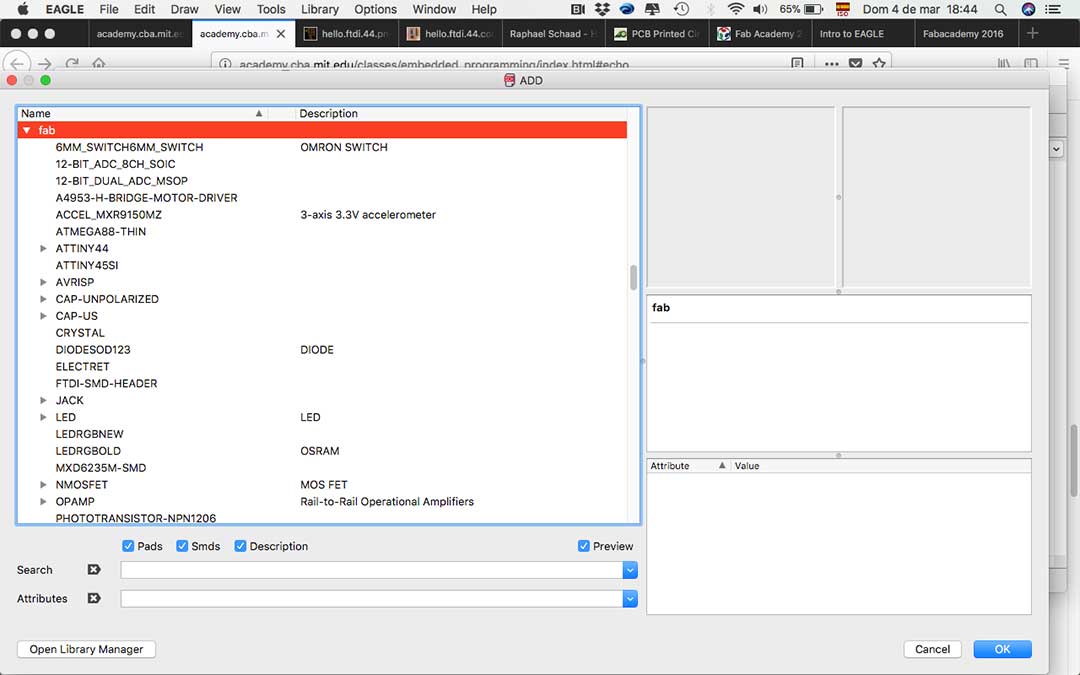Select LEDRGBNEW part
Viewport: 1080px width, 675px height.
(90, 434)
